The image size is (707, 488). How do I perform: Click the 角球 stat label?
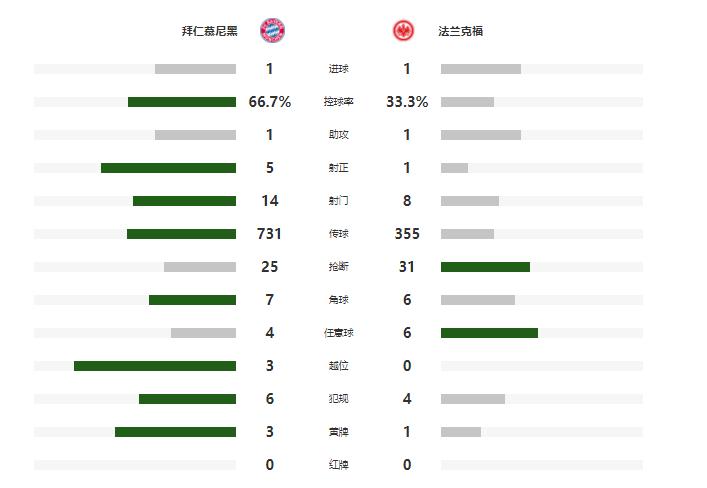(338, 300)
